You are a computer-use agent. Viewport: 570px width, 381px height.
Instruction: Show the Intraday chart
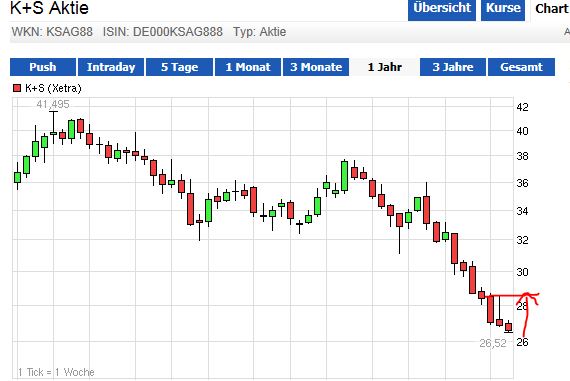pyautogui.click(x=111, y=67)
